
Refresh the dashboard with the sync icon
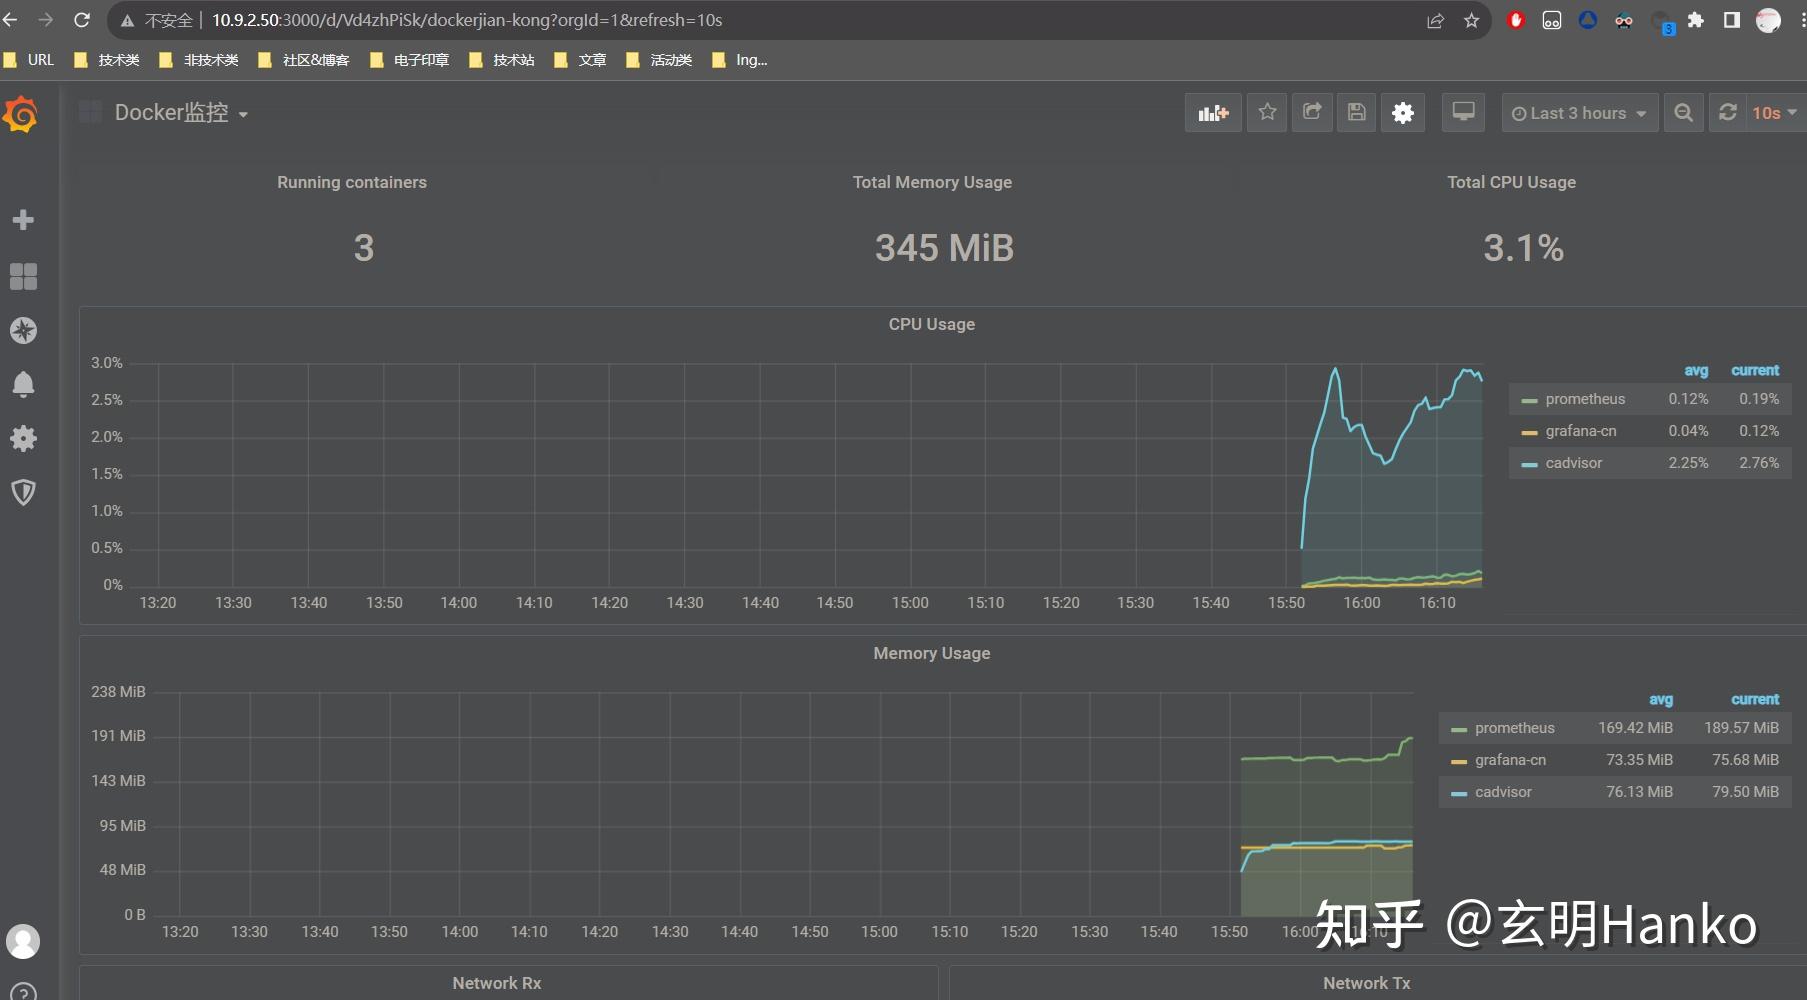pos(1727,113)
